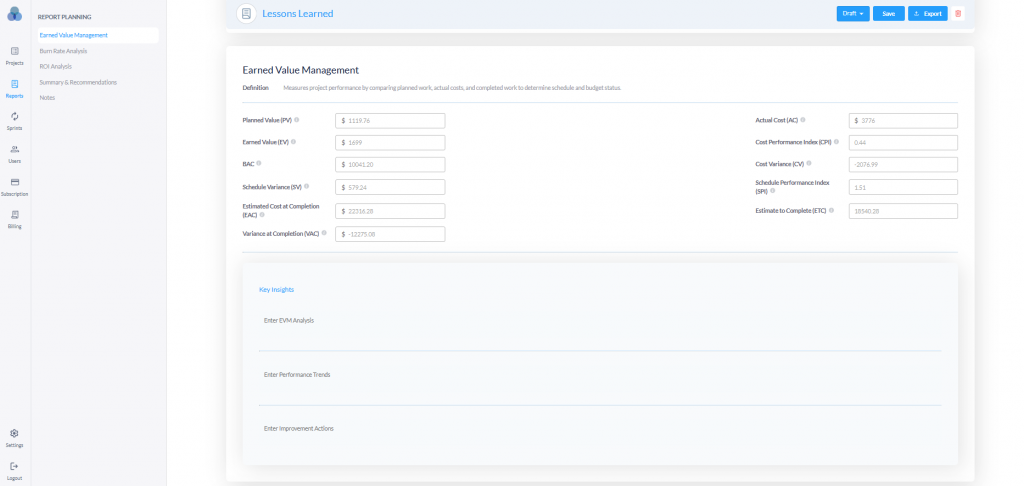The height and width of the screenshot is (486, 1024).
Task: Show info for Cost Performance Index
Action: (x=836, y=142)
